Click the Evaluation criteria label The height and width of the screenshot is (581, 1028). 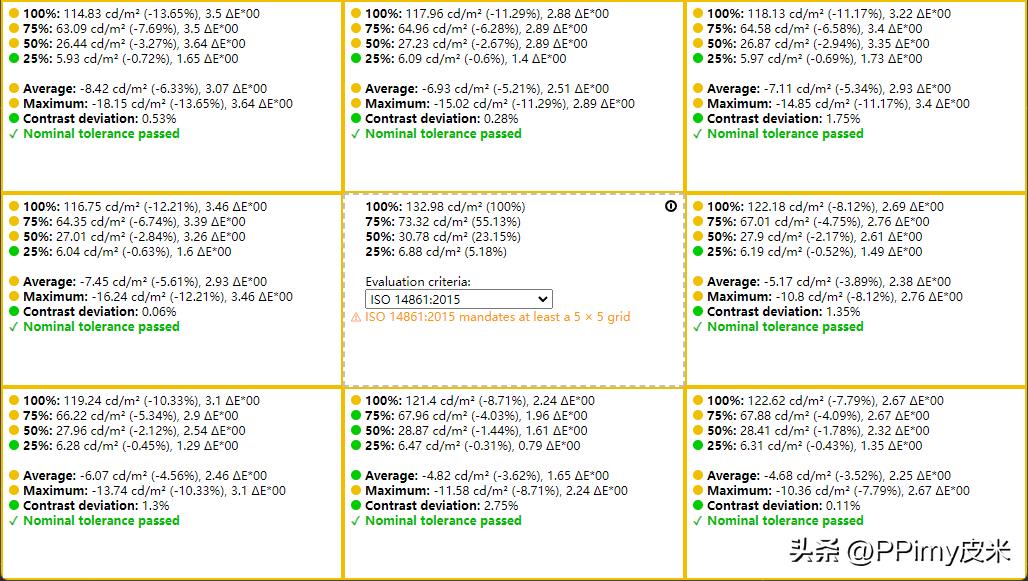point(418,282)
